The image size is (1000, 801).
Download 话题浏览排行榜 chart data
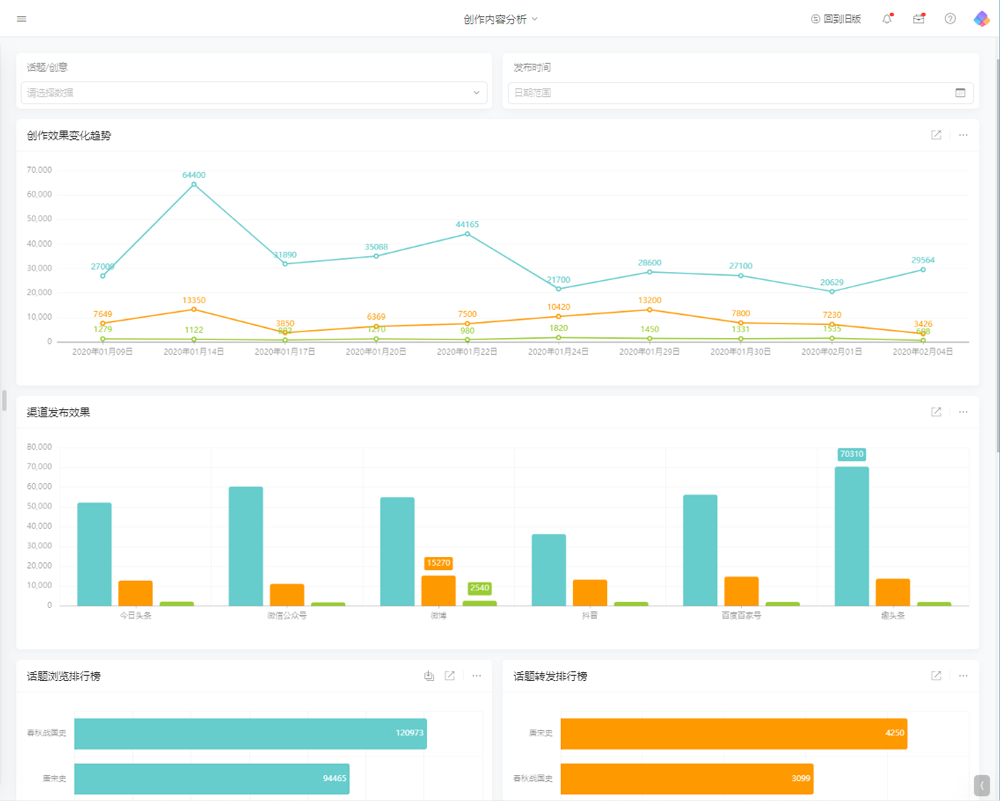click(x=429, y=676)
